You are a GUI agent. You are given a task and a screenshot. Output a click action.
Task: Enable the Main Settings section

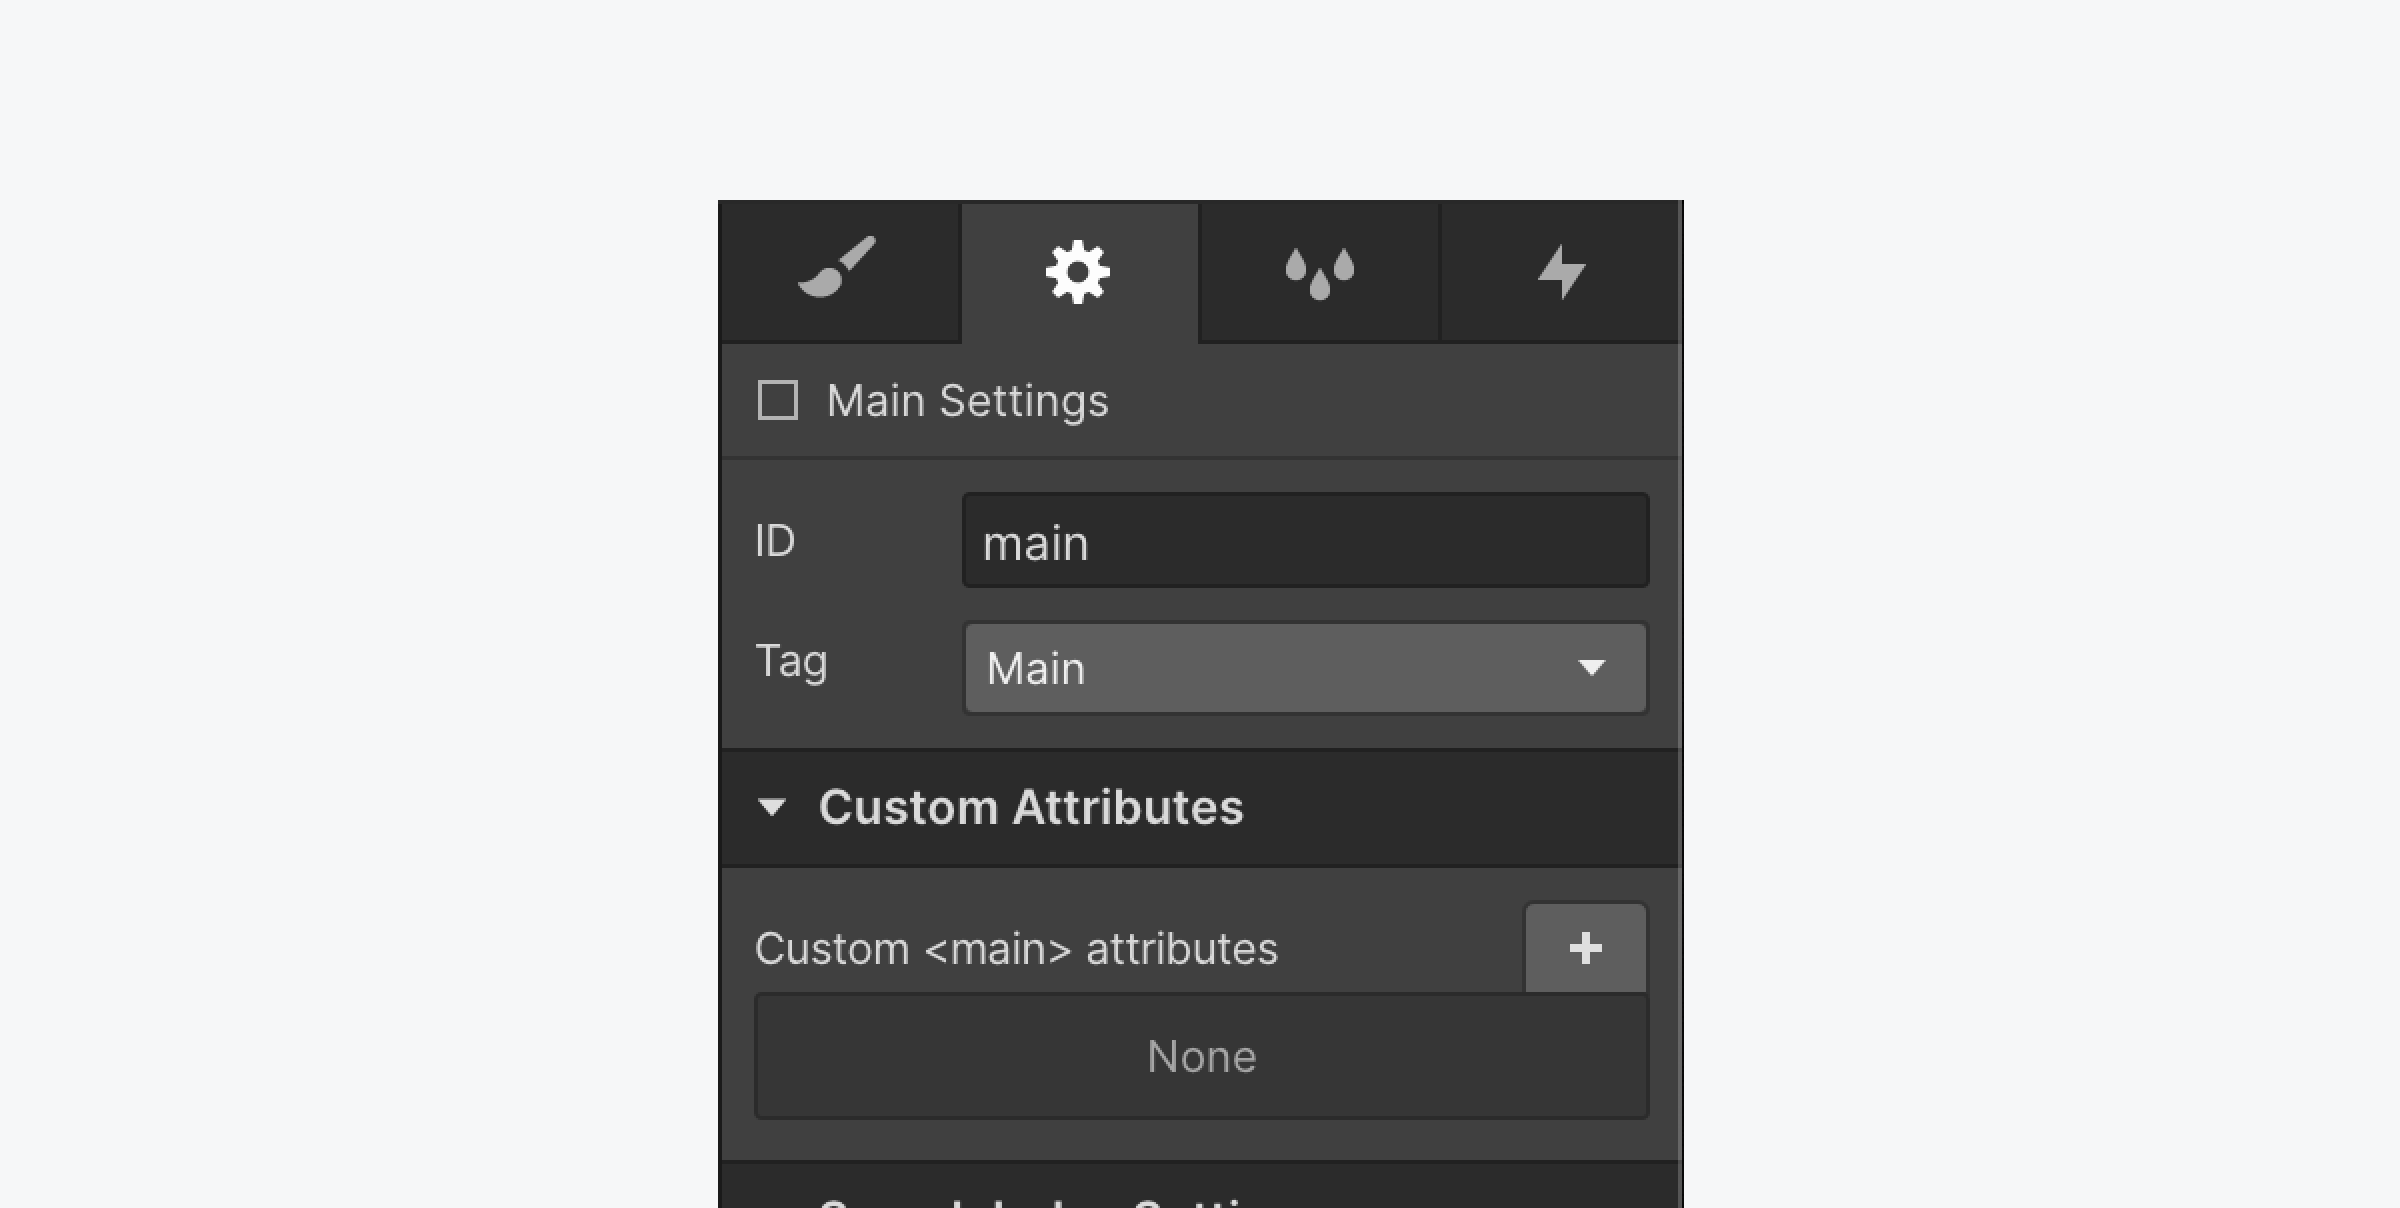(x=776, y=401)
